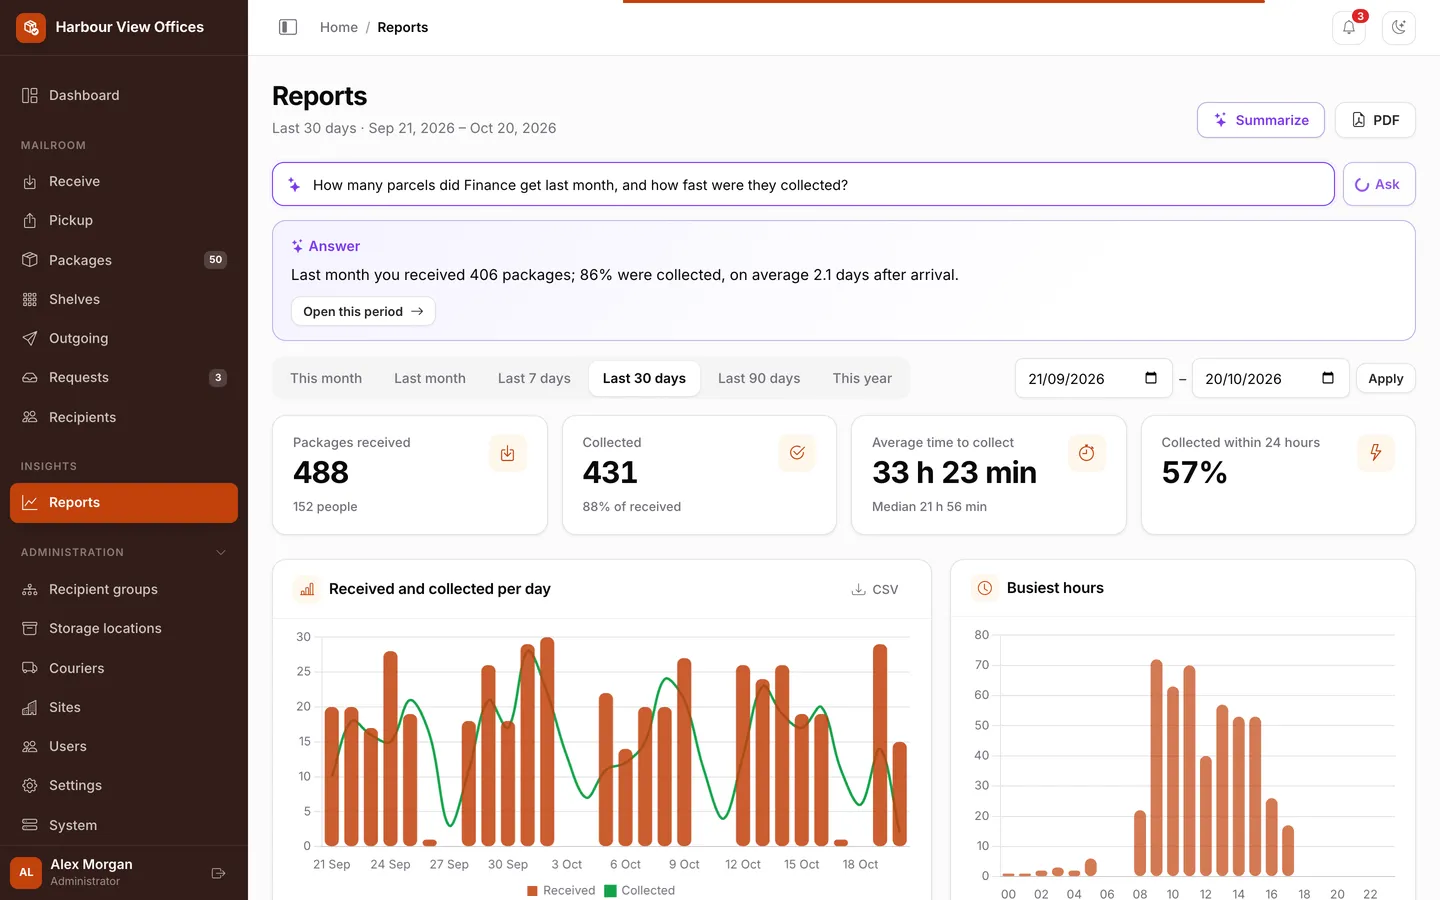
Task: Open the start date calendar picker
Action: 1151,378
